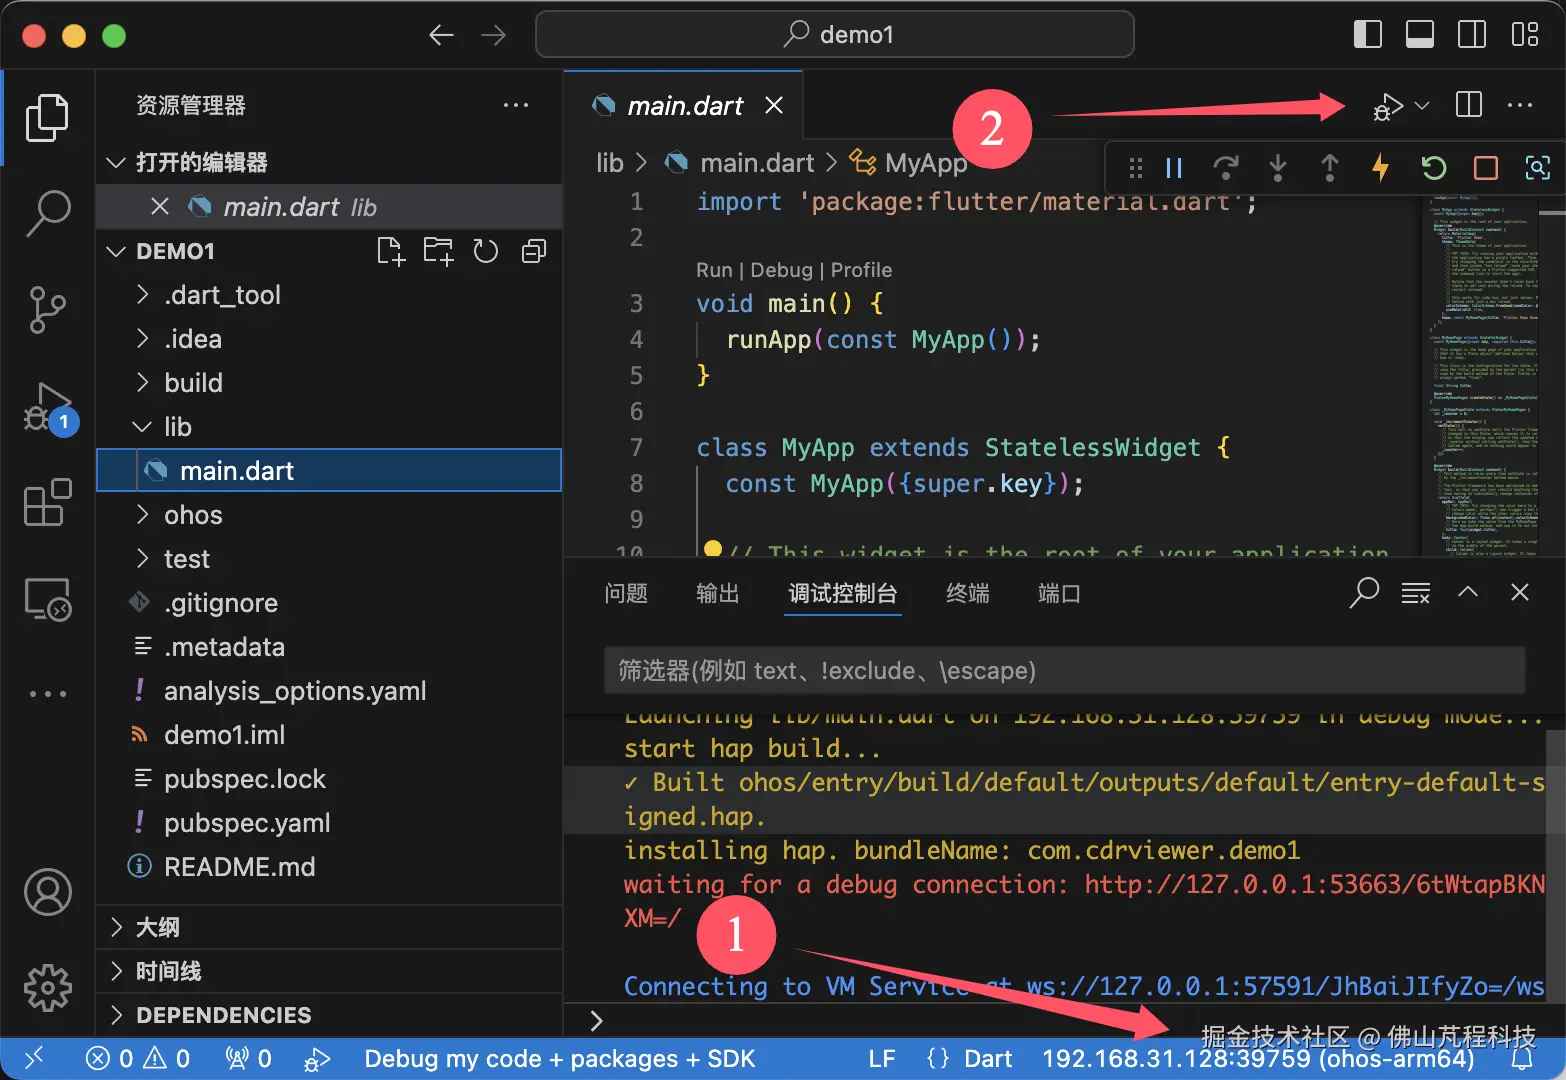Open the Source Control view

(47, 310)
